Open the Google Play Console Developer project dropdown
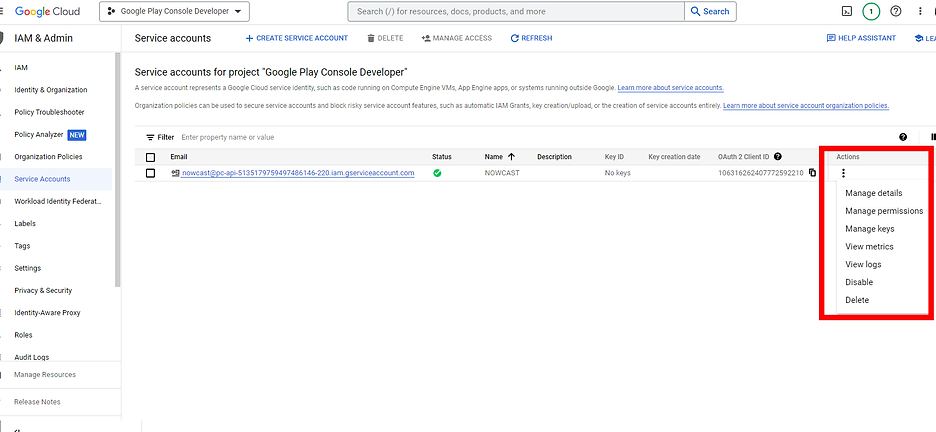The image size is (936, 432). [x=174, y=11]
